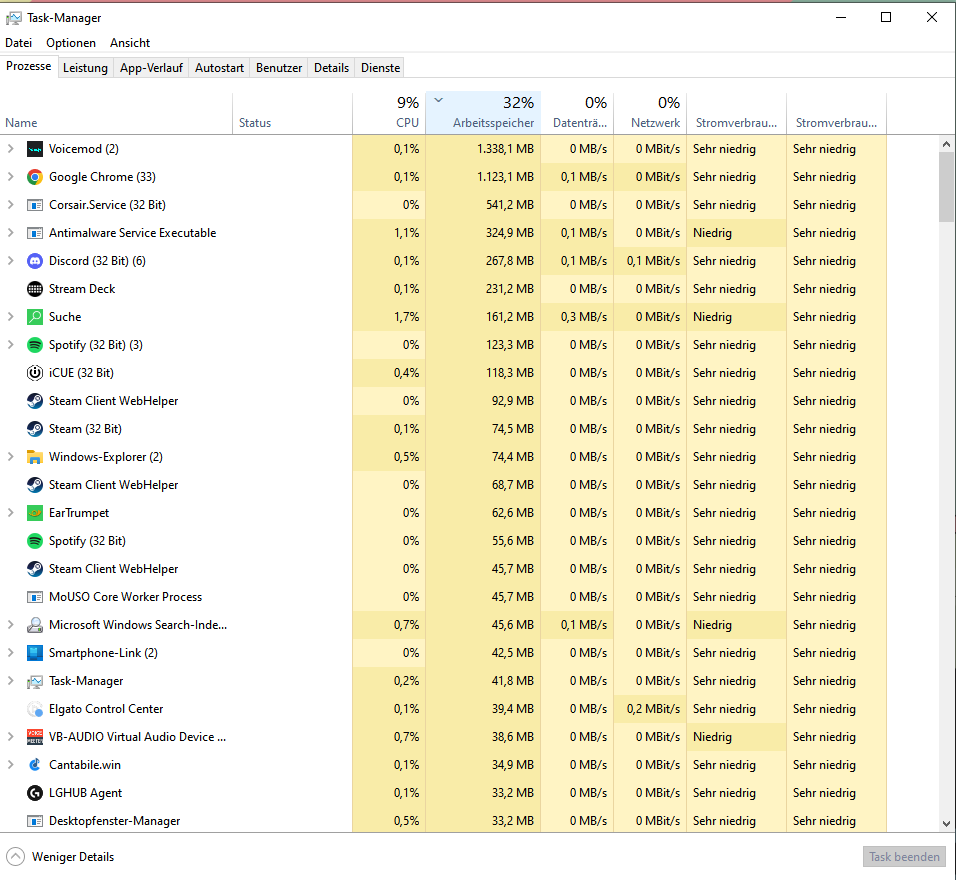
Task: Open the Ansicht menu
Action: point(130,43)
